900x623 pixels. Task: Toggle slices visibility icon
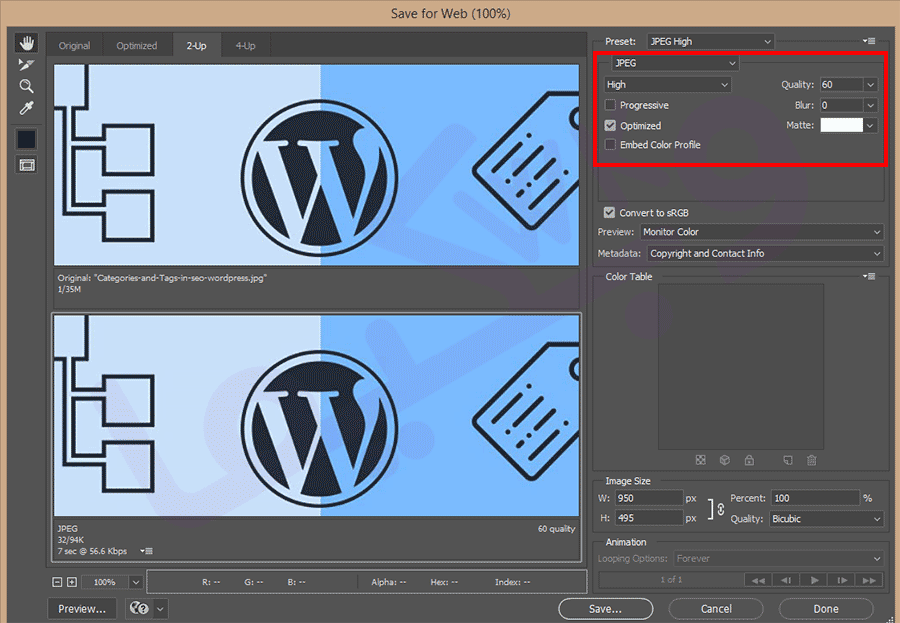click(x=26, y=165)
